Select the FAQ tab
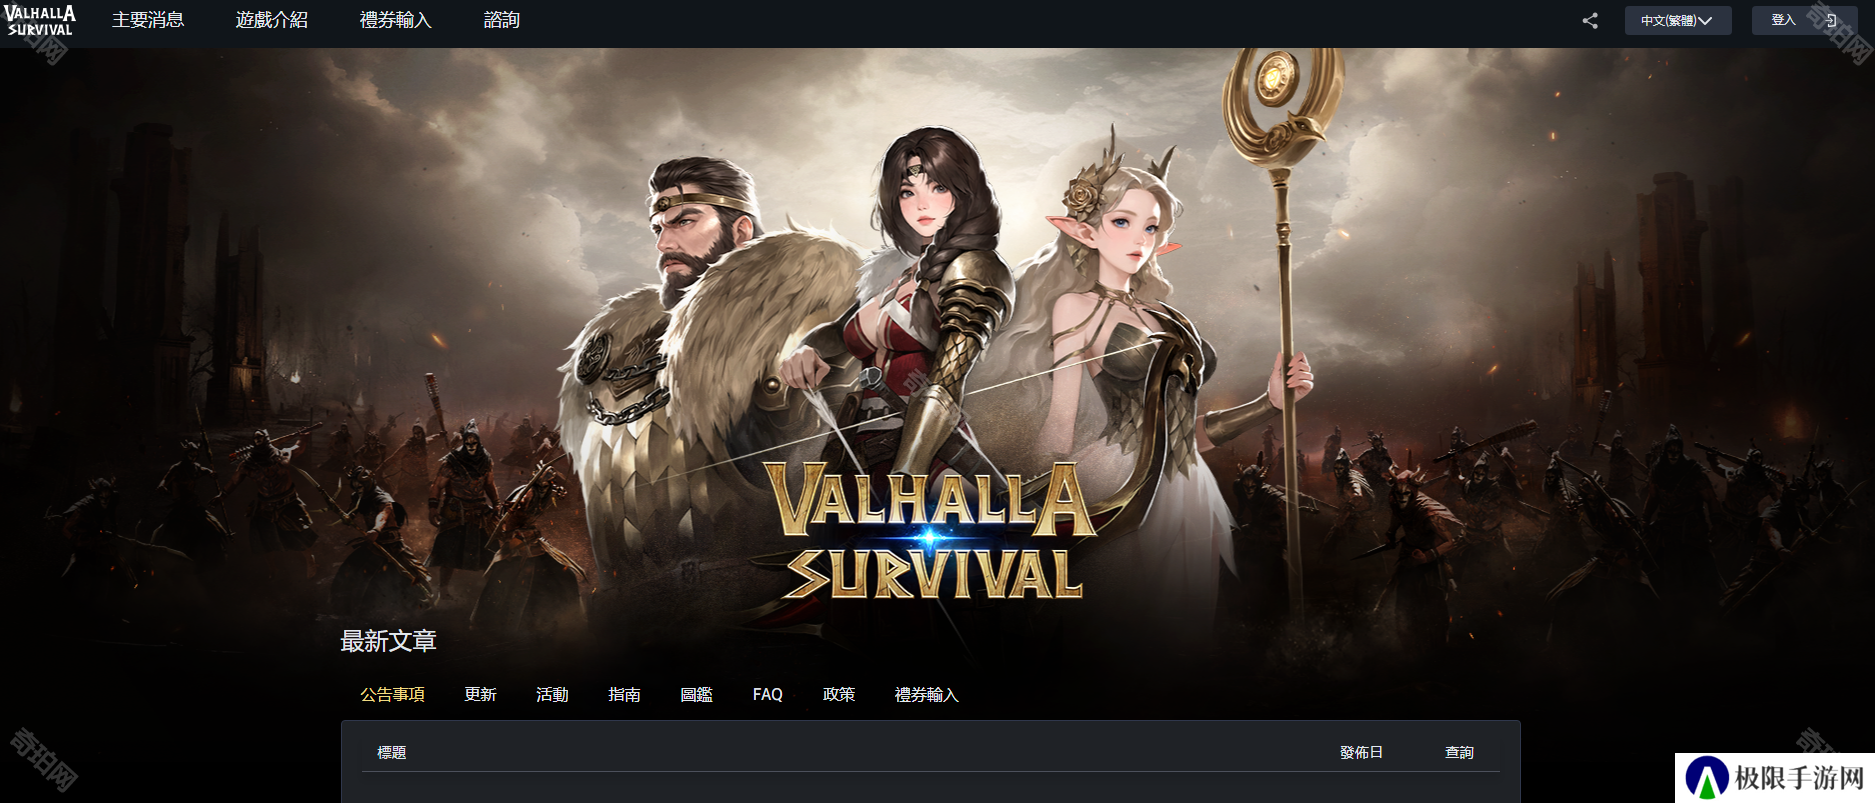Image resolution: width=1875 pixels, height=803 pixels. click(x=768, y=694)
